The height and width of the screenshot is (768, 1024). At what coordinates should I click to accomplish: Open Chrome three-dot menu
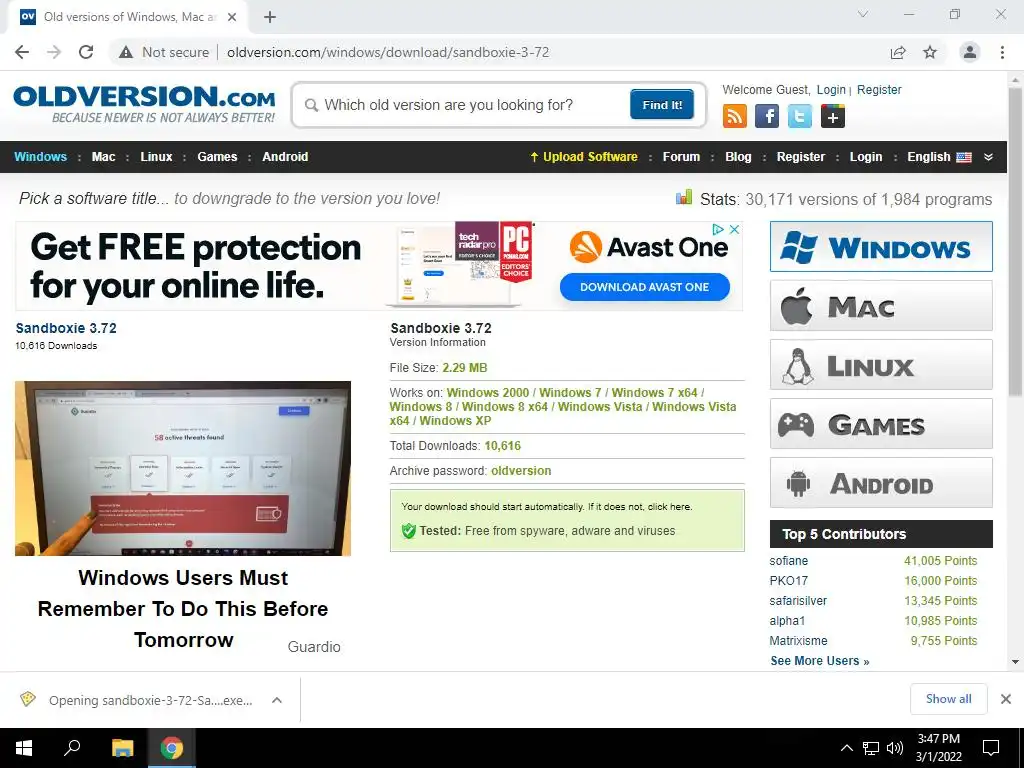click(1002, 52)
